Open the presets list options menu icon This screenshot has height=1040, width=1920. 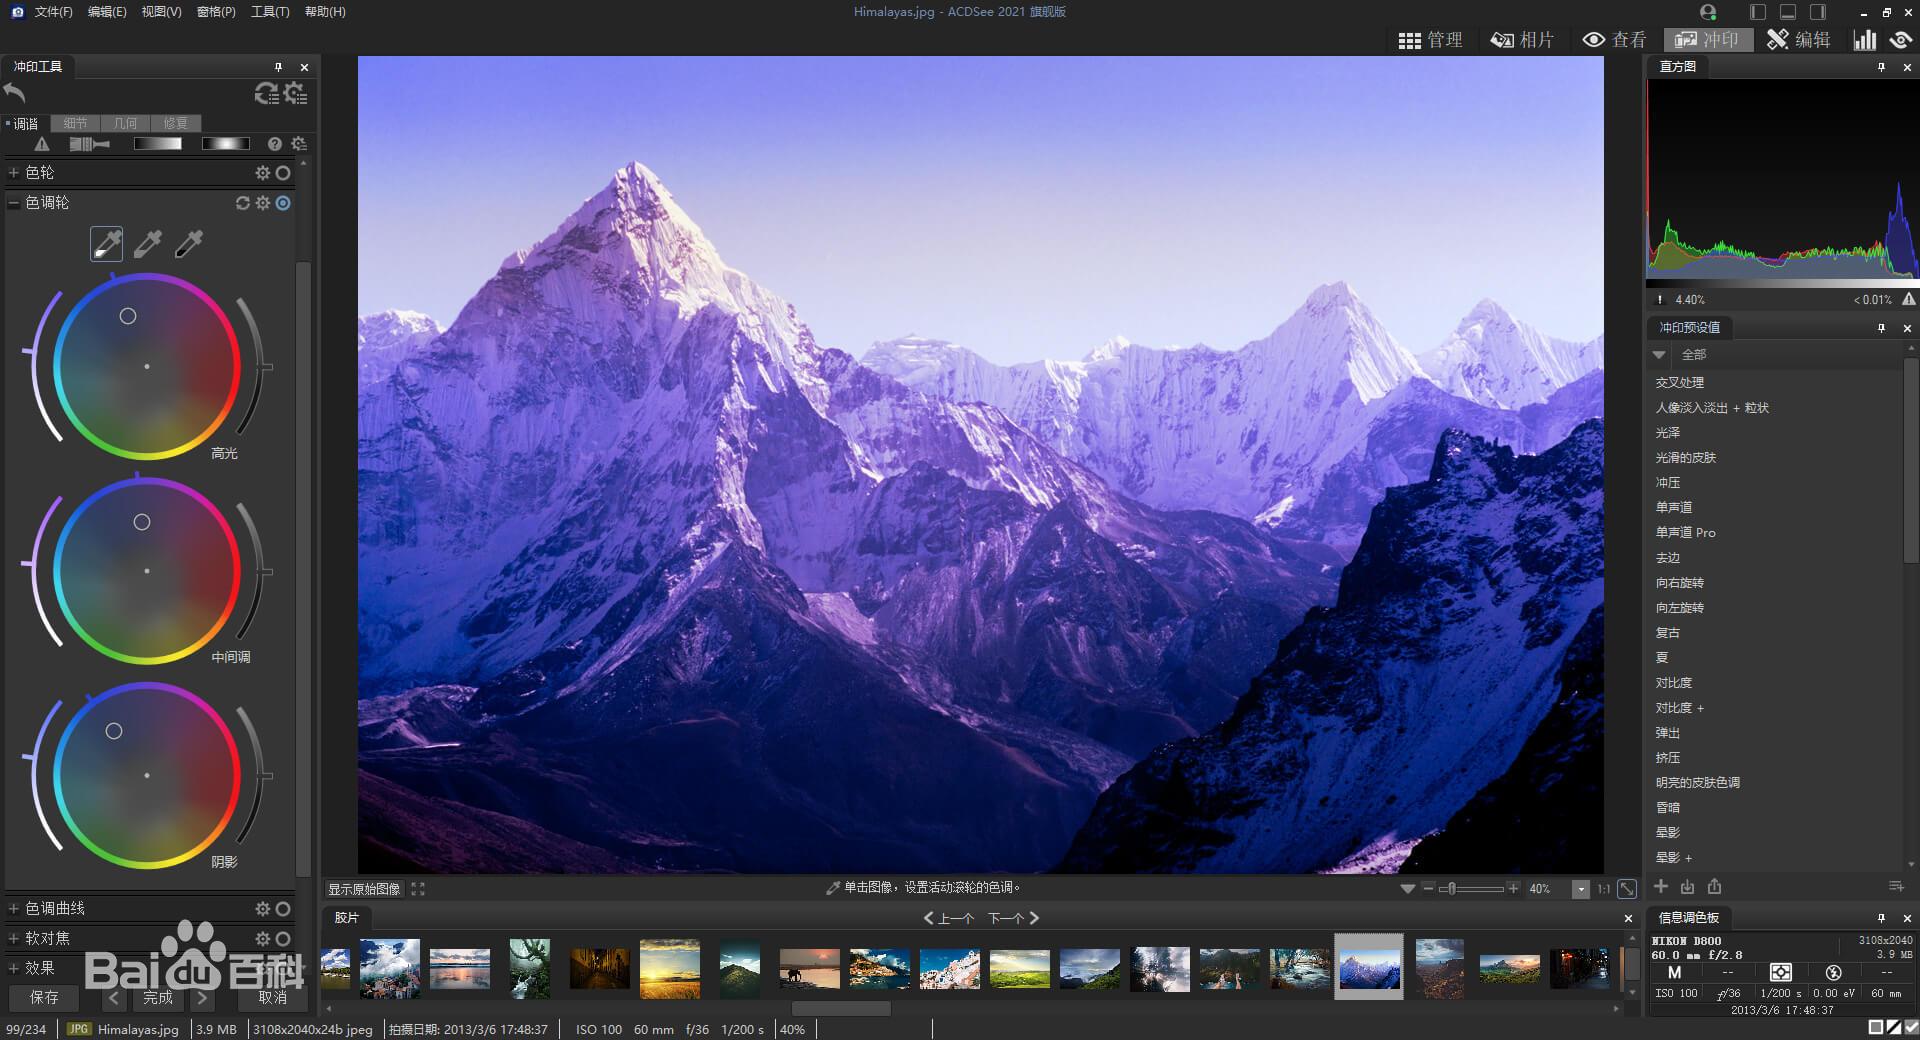click(1896, 886)
